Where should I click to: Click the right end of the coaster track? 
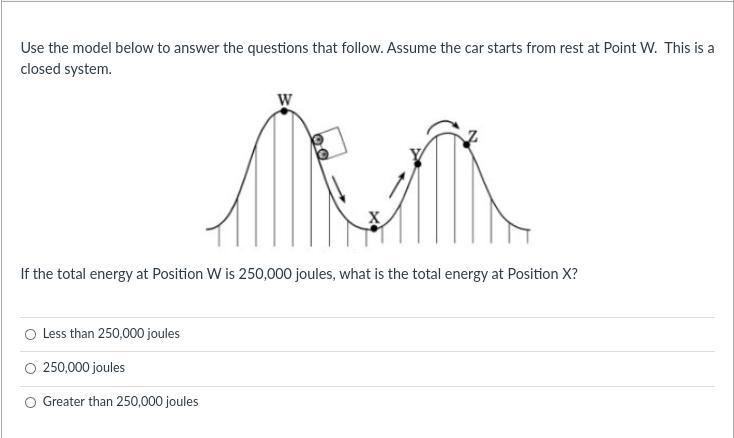526,228
